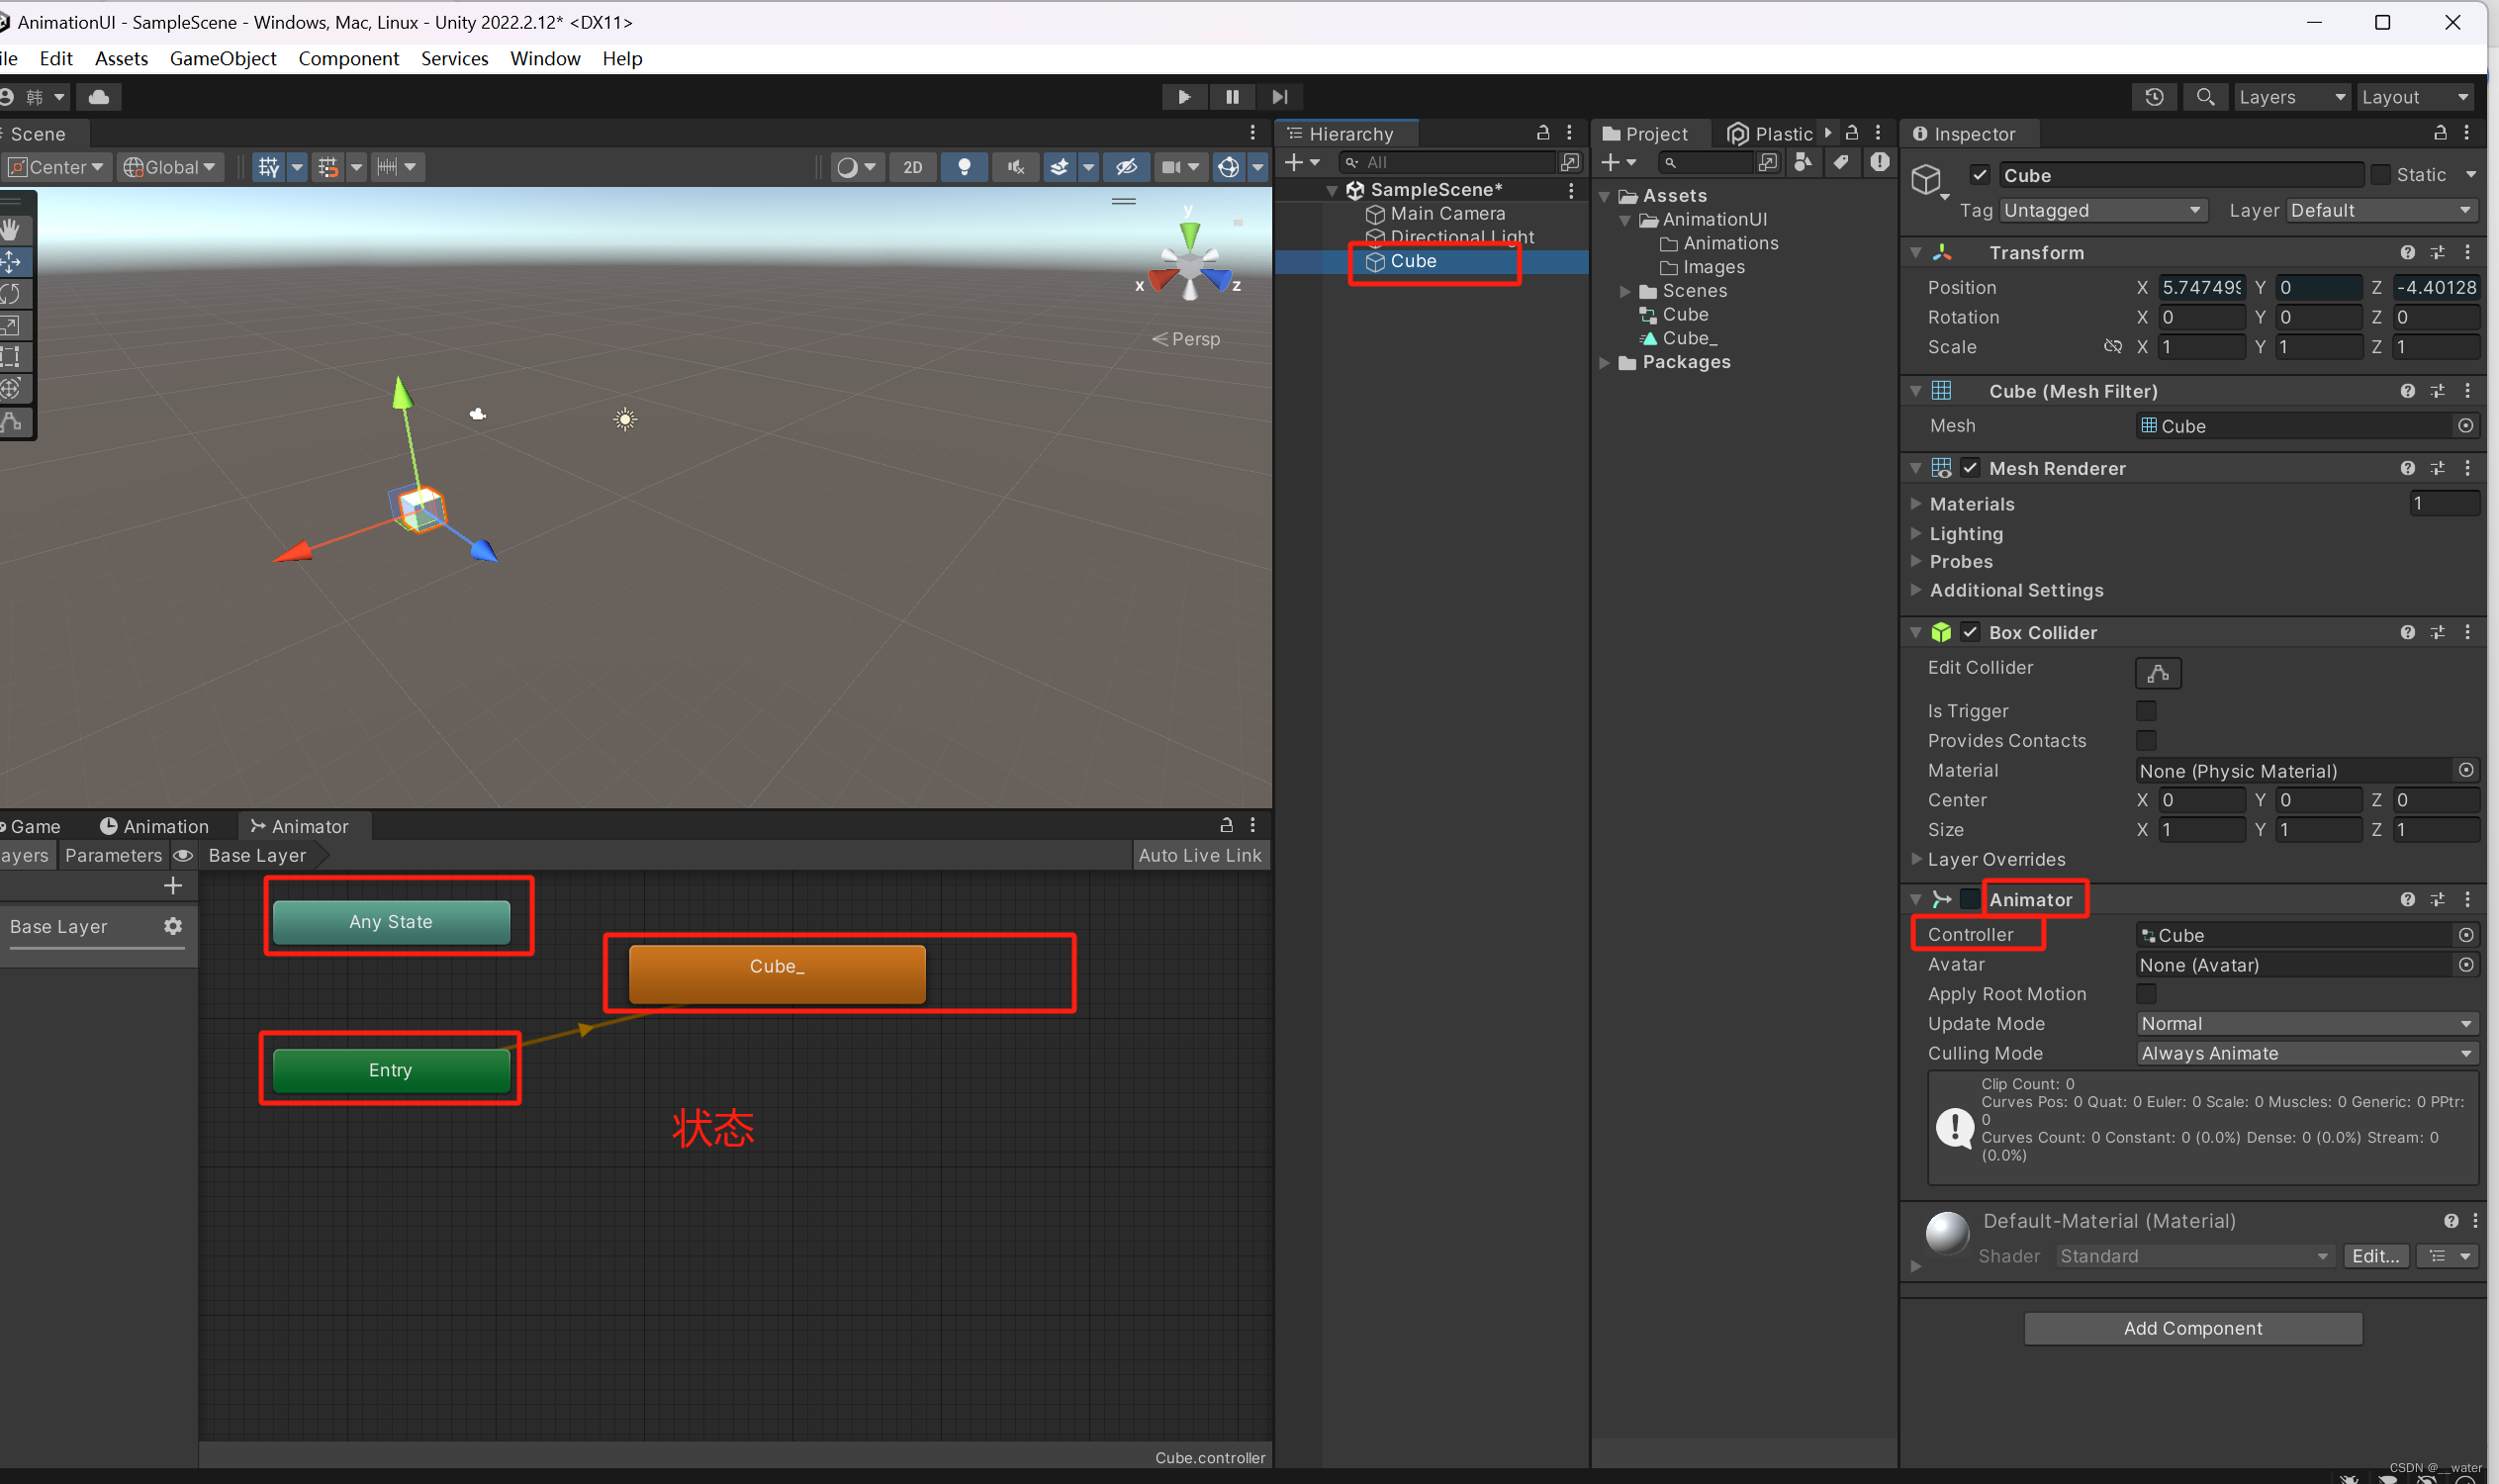Image resolution: width=2499 pixels, height=1484 pixels.
Task: Open the global Search magnifier icon
Action: pos(2204,97)
